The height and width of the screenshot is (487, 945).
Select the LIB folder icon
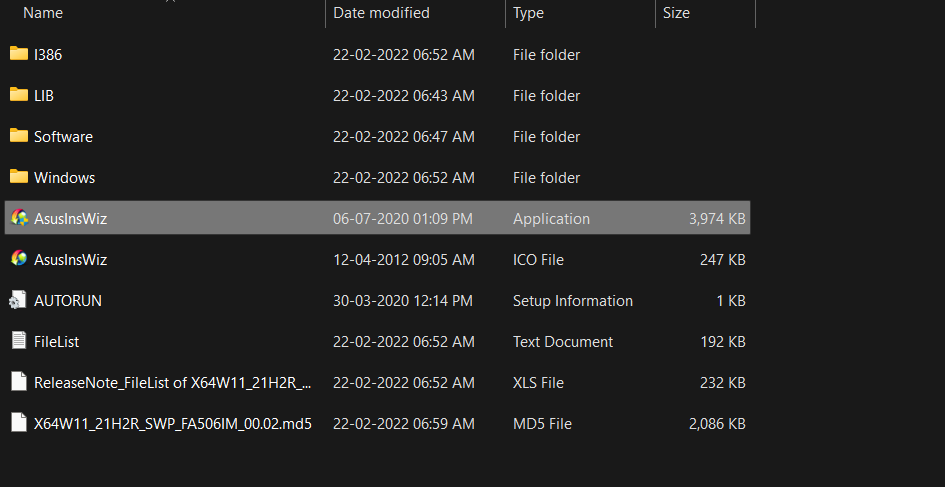pyautogui.click(x=19, y=95)
